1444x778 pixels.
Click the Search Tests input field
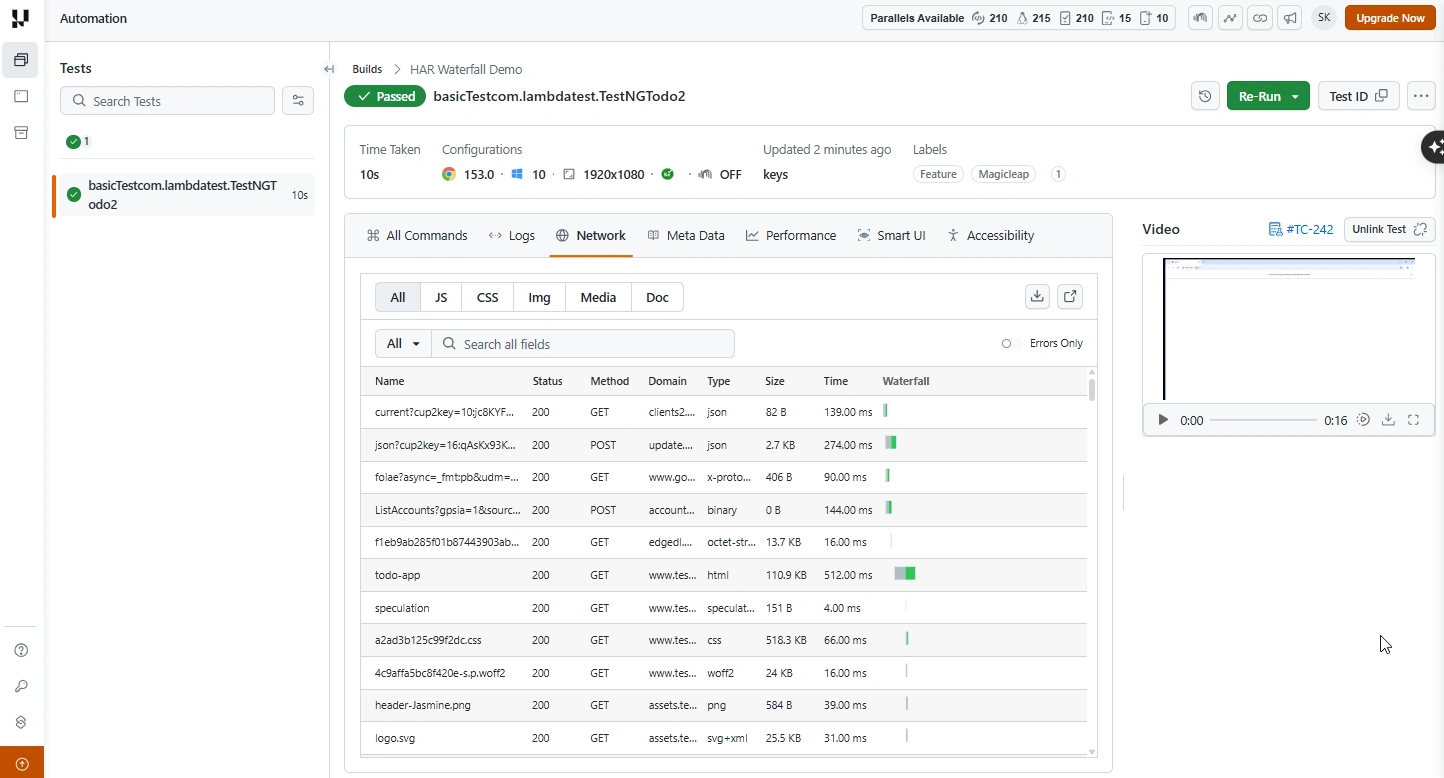(167, 101)
